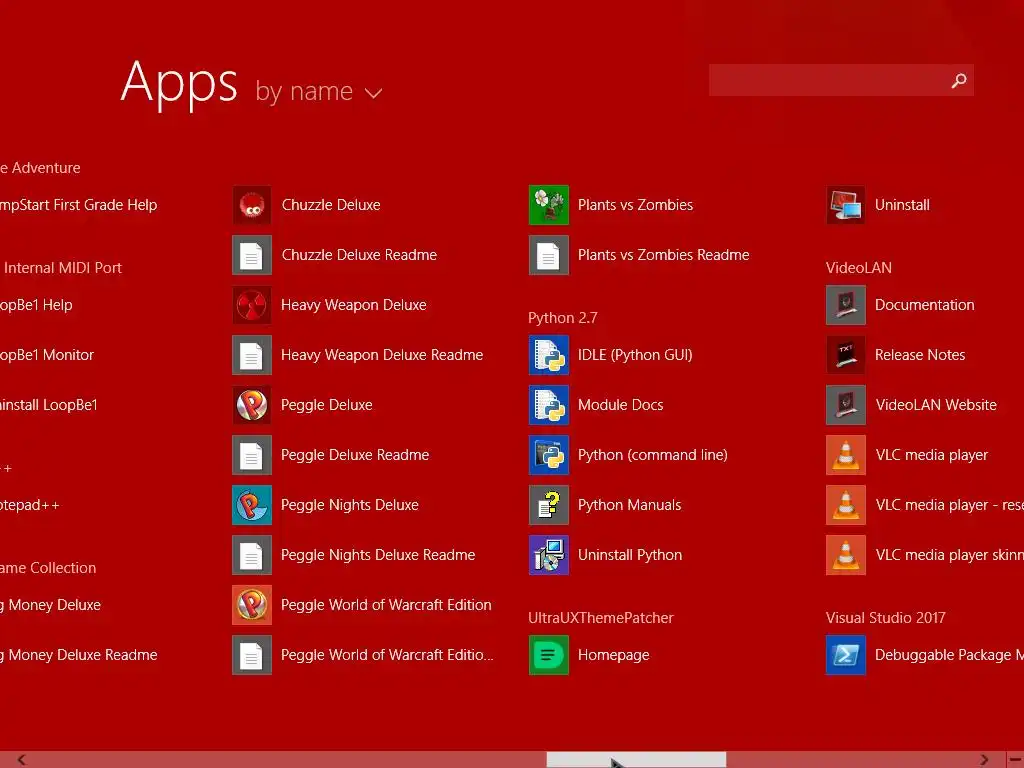Image resolution: width=1024 pixels, height=768 pixels.
Task: Click the Game Collection group header
Action: coord(48,568)
